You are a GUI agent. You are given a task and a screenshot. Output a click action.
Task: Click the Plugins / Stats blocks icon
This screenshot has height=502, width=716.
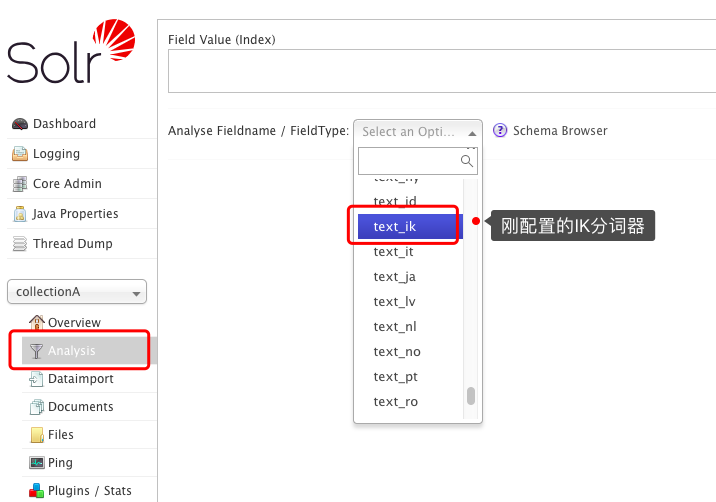[37, 491]
